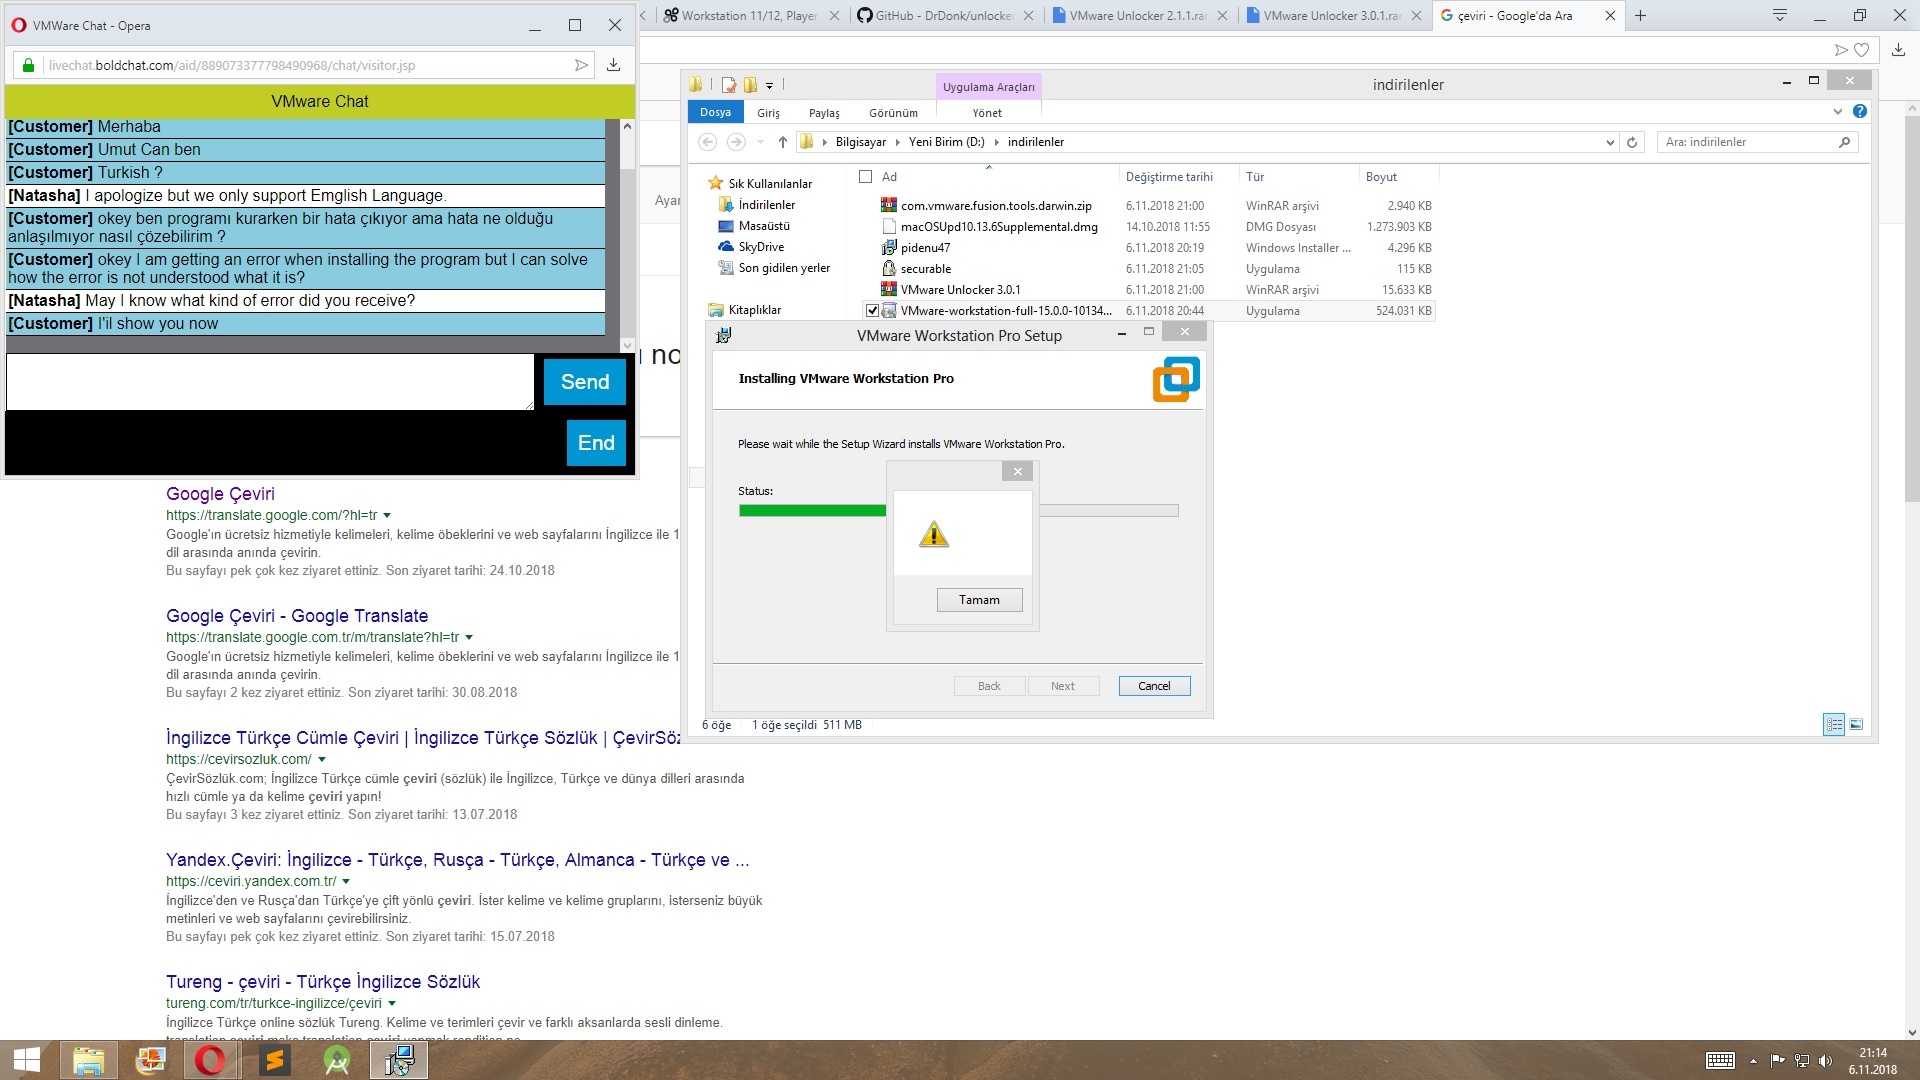Select Kitaplıklar in the navigation pane
The image size is (1920, 1080).
754,310
